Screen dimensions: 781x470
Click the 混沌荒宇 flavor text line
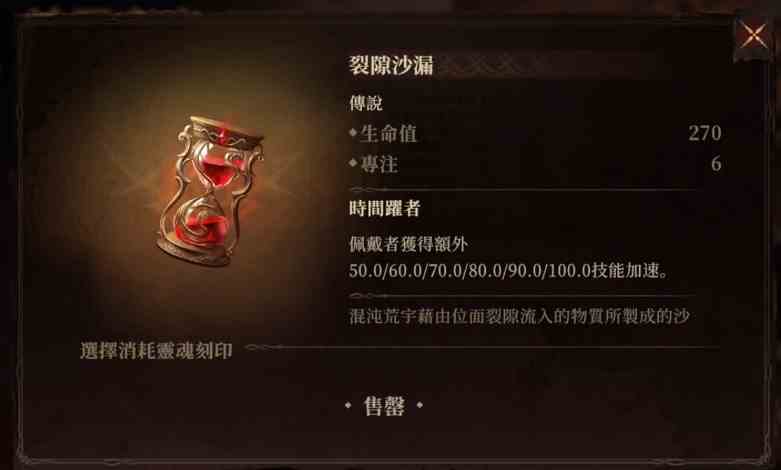[x=519, y=316]
